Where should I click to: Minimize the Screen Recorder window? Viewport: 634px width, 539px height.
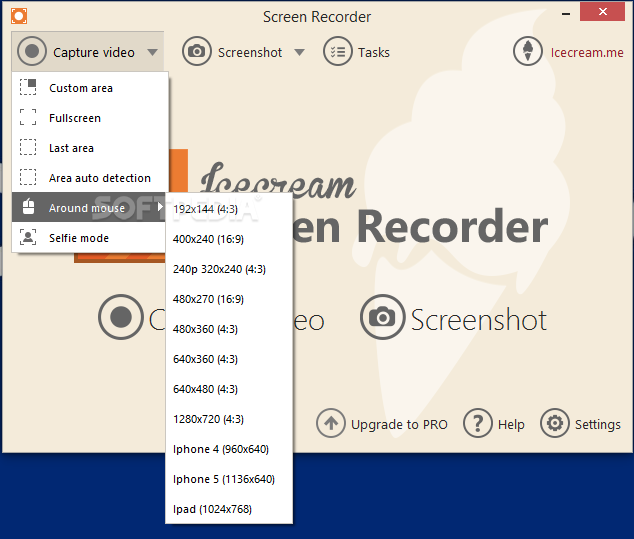pyautogui.click(x=566, y=14)
